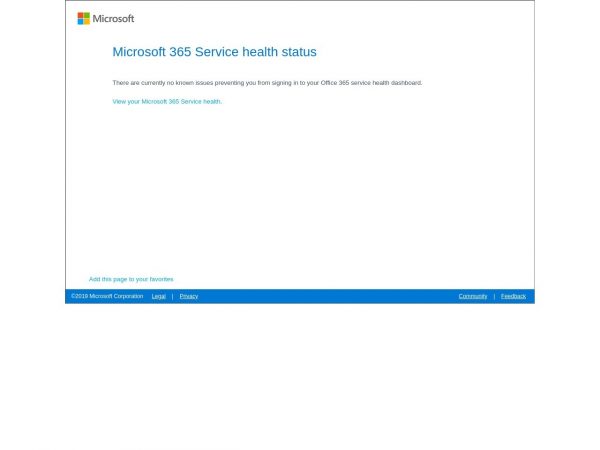
Task: Visit the Community link in footer
Action: pos(473,296)
